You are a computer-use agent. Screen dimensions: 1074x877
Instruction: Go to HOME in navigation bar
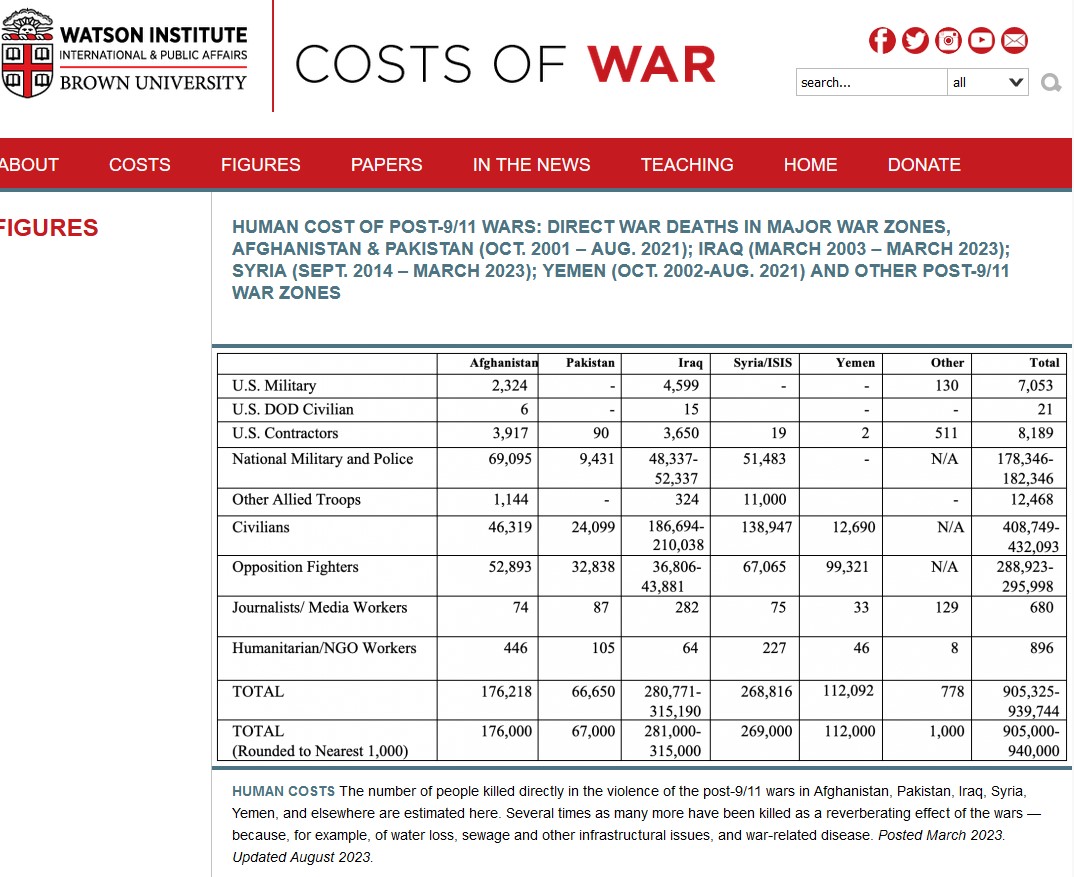810,164
